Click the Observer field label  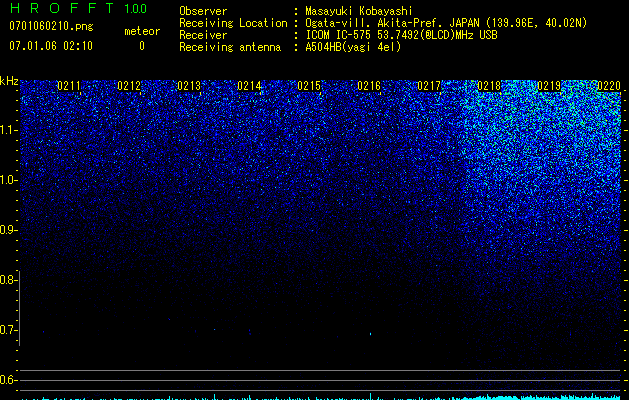tap(203, 11)
